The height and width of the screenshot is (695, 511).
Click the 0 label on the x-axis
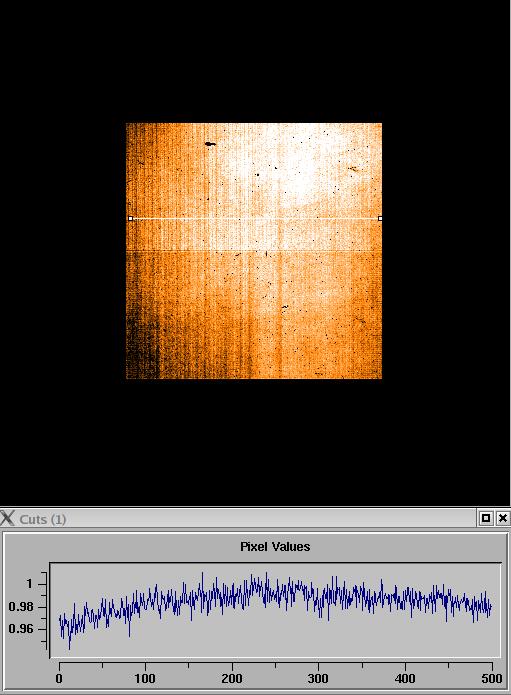click(59, 679)
